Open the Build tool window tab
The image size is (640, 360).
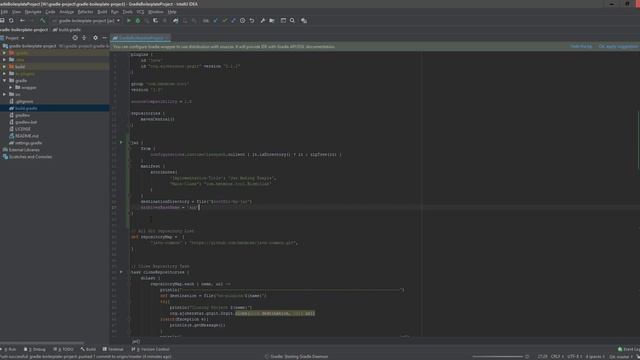click(88, 349)
